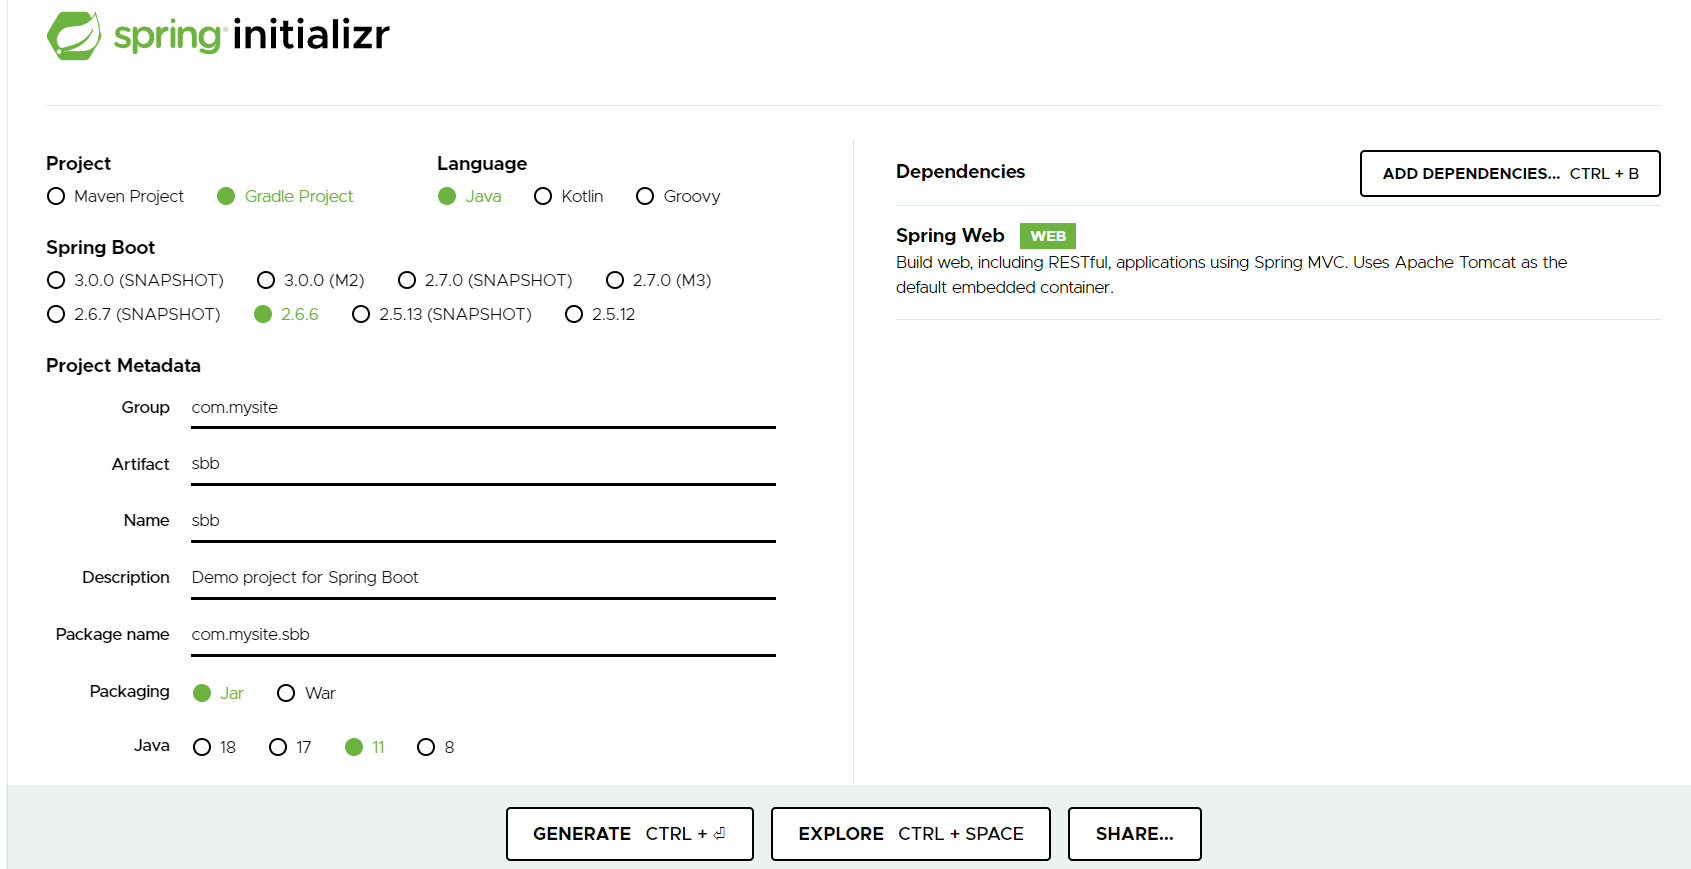1691x869 pixels.
Task: Focus the Package name input field
Action: click(483, 635)
